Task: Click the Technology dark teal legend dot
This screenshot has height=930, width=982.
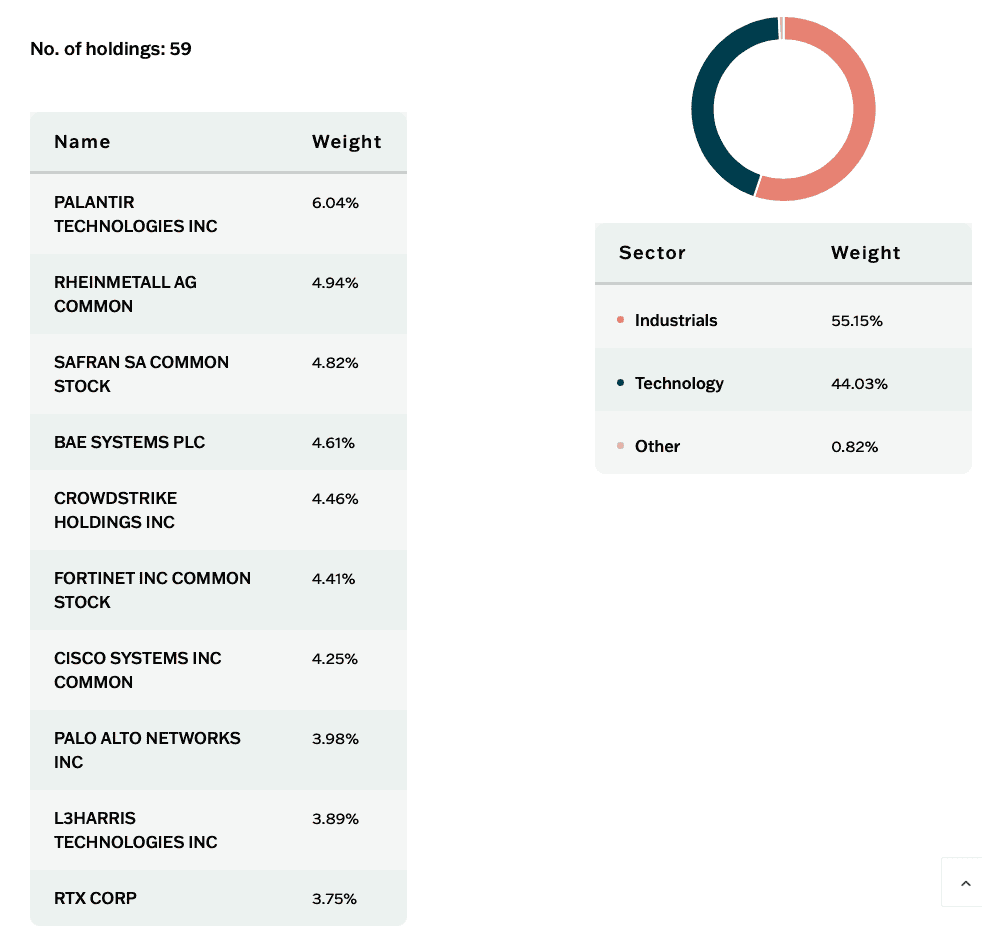Action: (621, 383)
